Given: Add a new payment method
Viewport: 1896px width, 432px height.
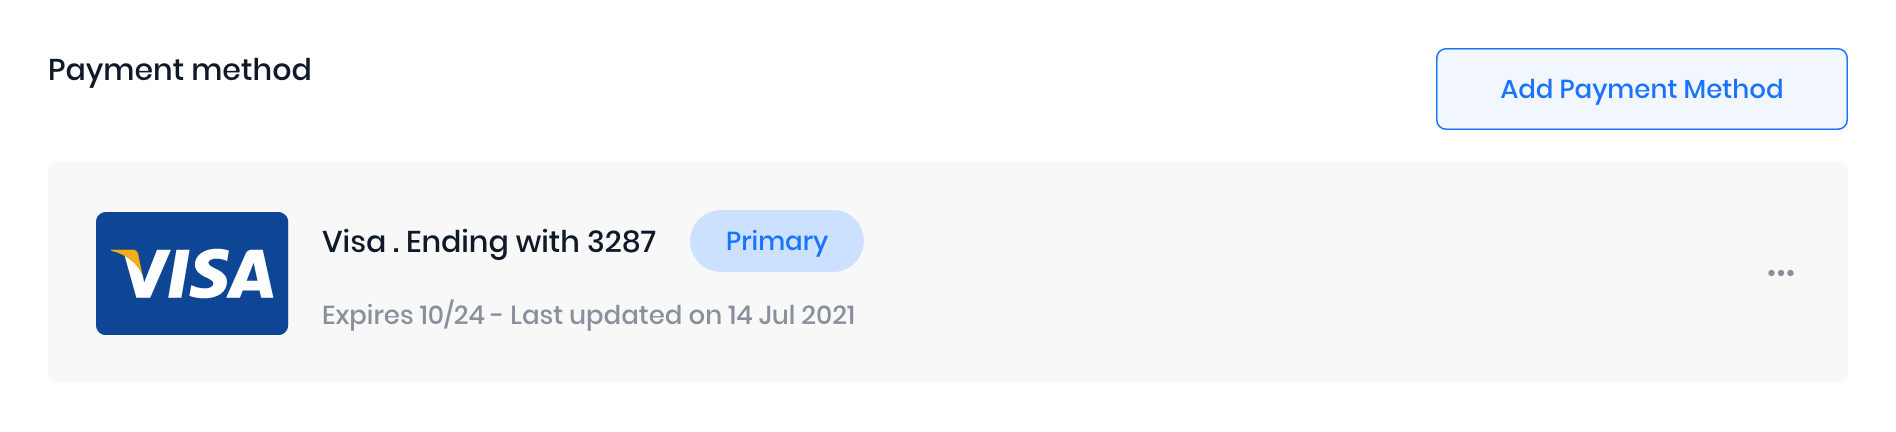Looking at the screenshot, I should click(x=1641, y=89).
